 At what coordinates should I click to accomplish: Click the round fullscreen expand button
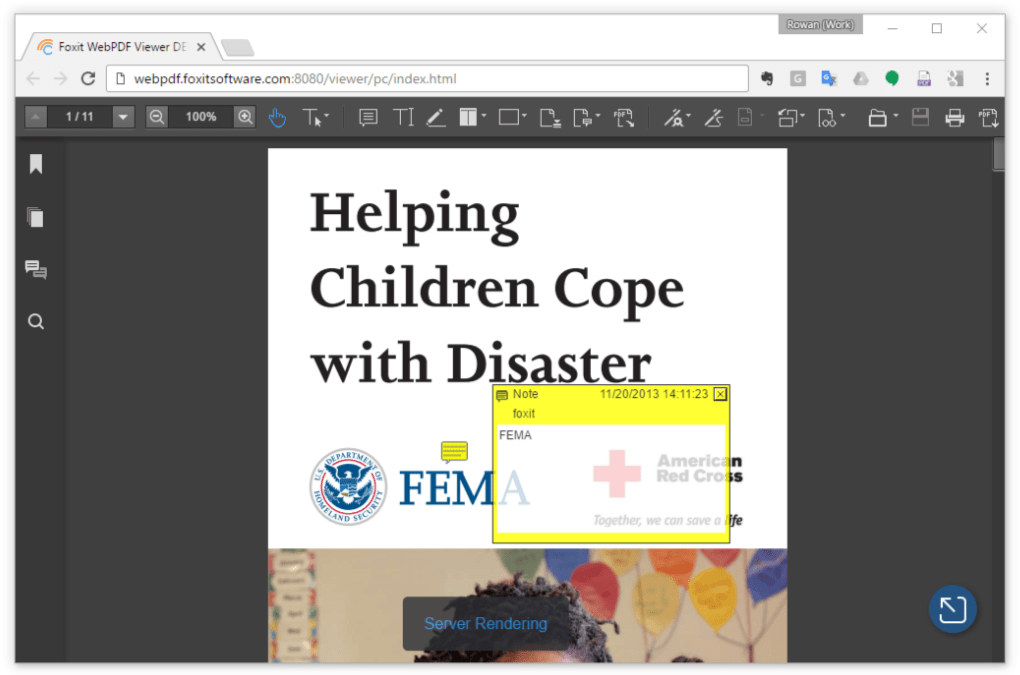point(952,609)
